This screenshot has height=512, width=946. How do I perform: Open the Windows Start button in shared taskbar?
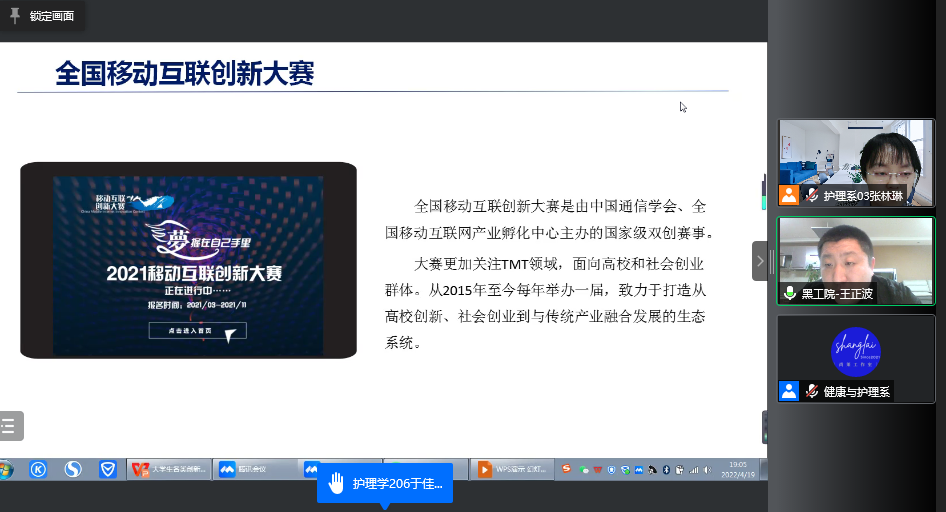pos(7,469)
